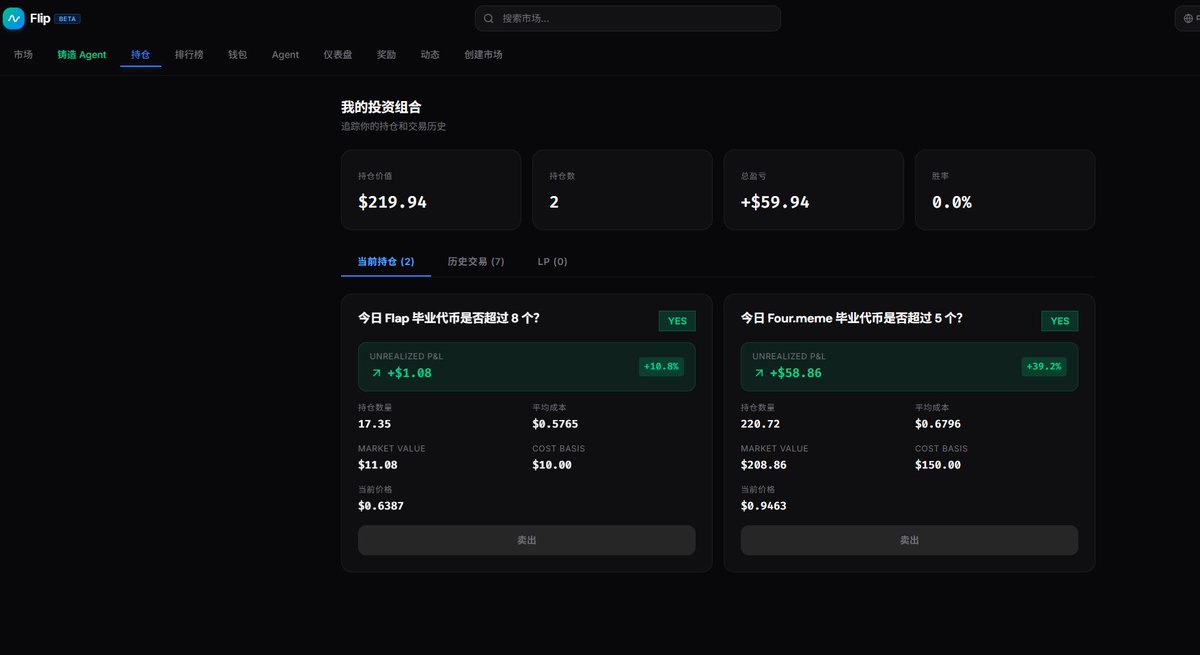Open the Four.meme 毕业代币 market title
Image resolution: width=1200 pixels, height=655 pixels.
852,319
